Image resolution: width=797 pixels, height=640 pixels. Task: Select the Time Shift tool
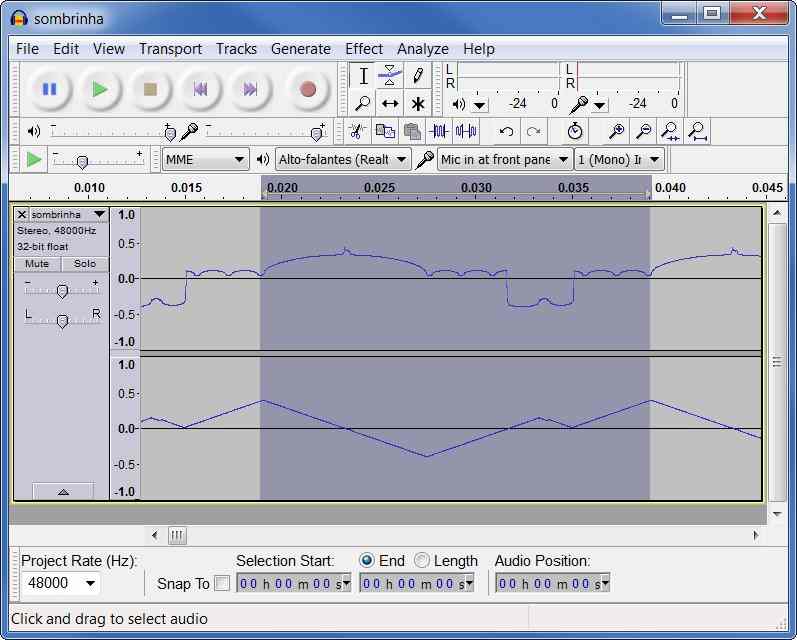[x=390, y=103]
